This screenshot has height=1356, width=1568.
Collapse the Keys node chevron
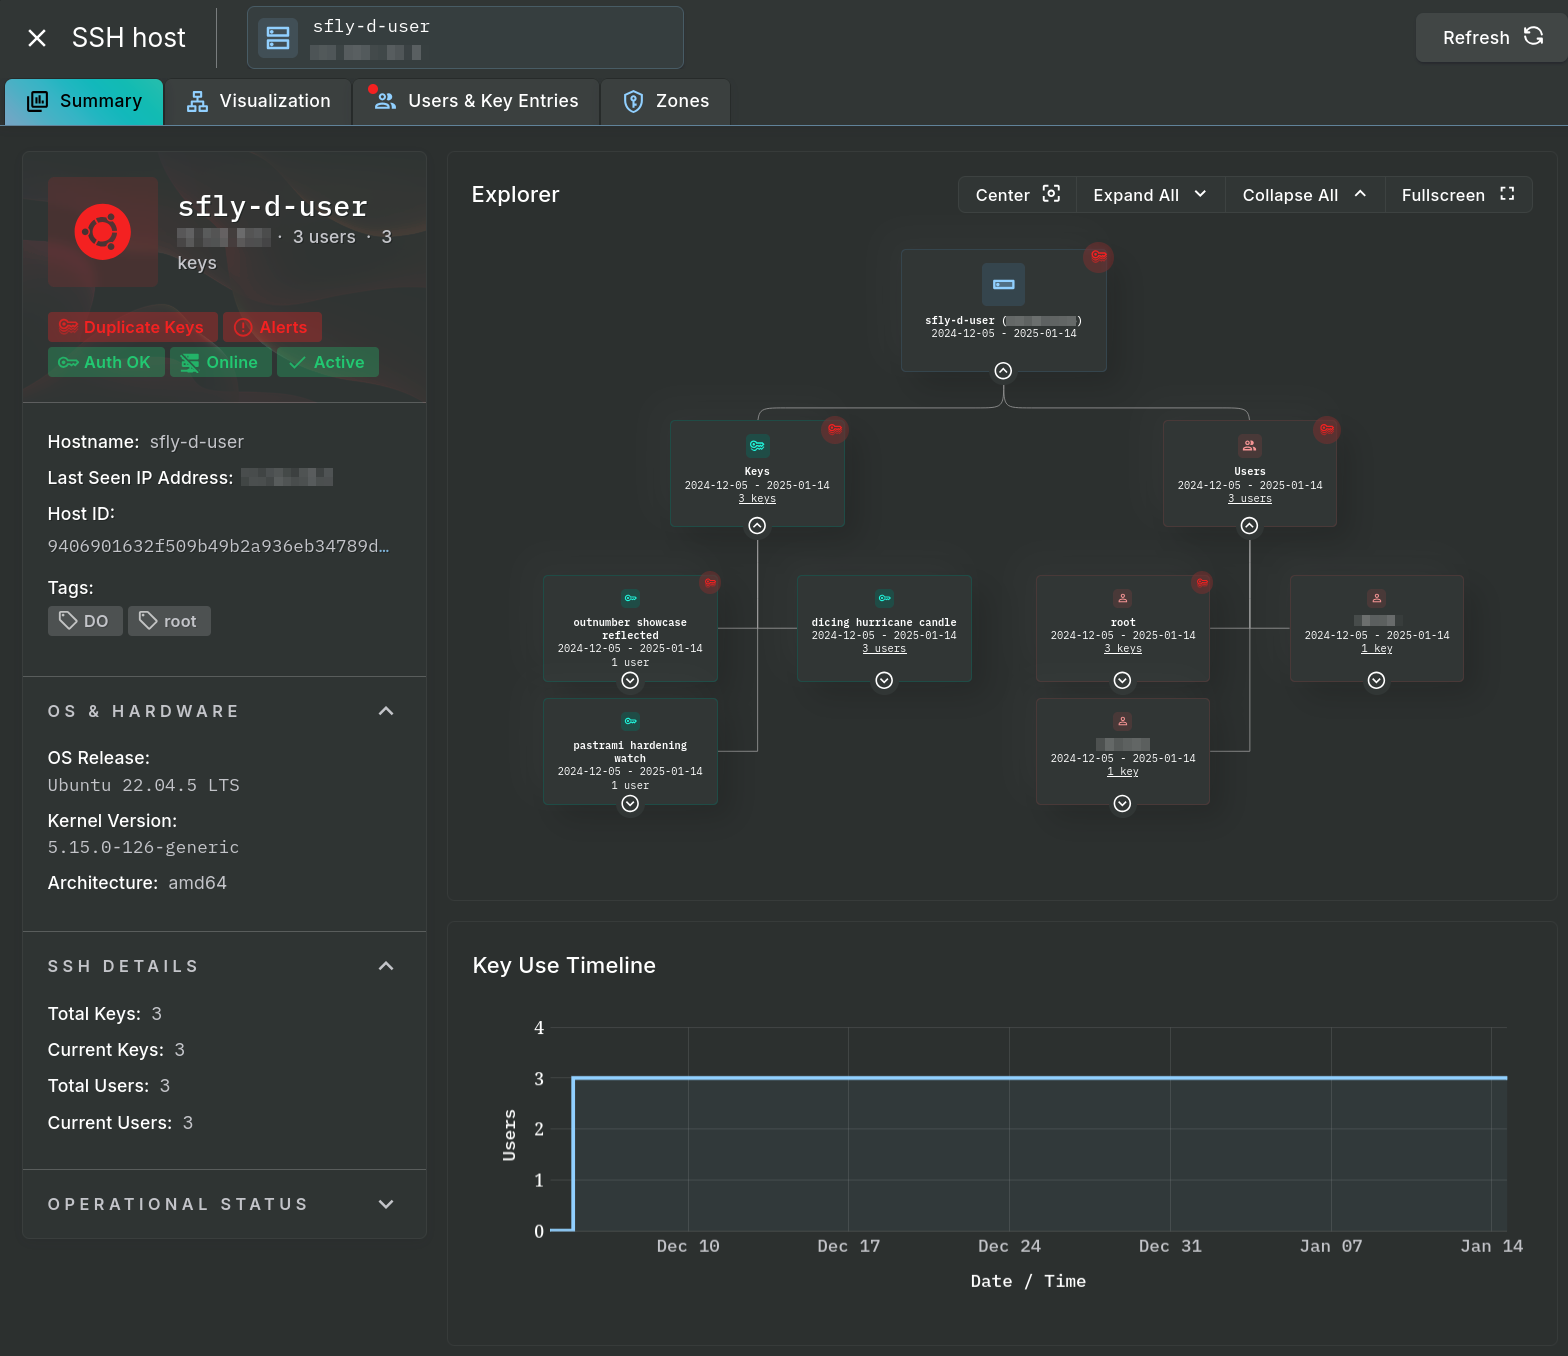click(757, 526)
